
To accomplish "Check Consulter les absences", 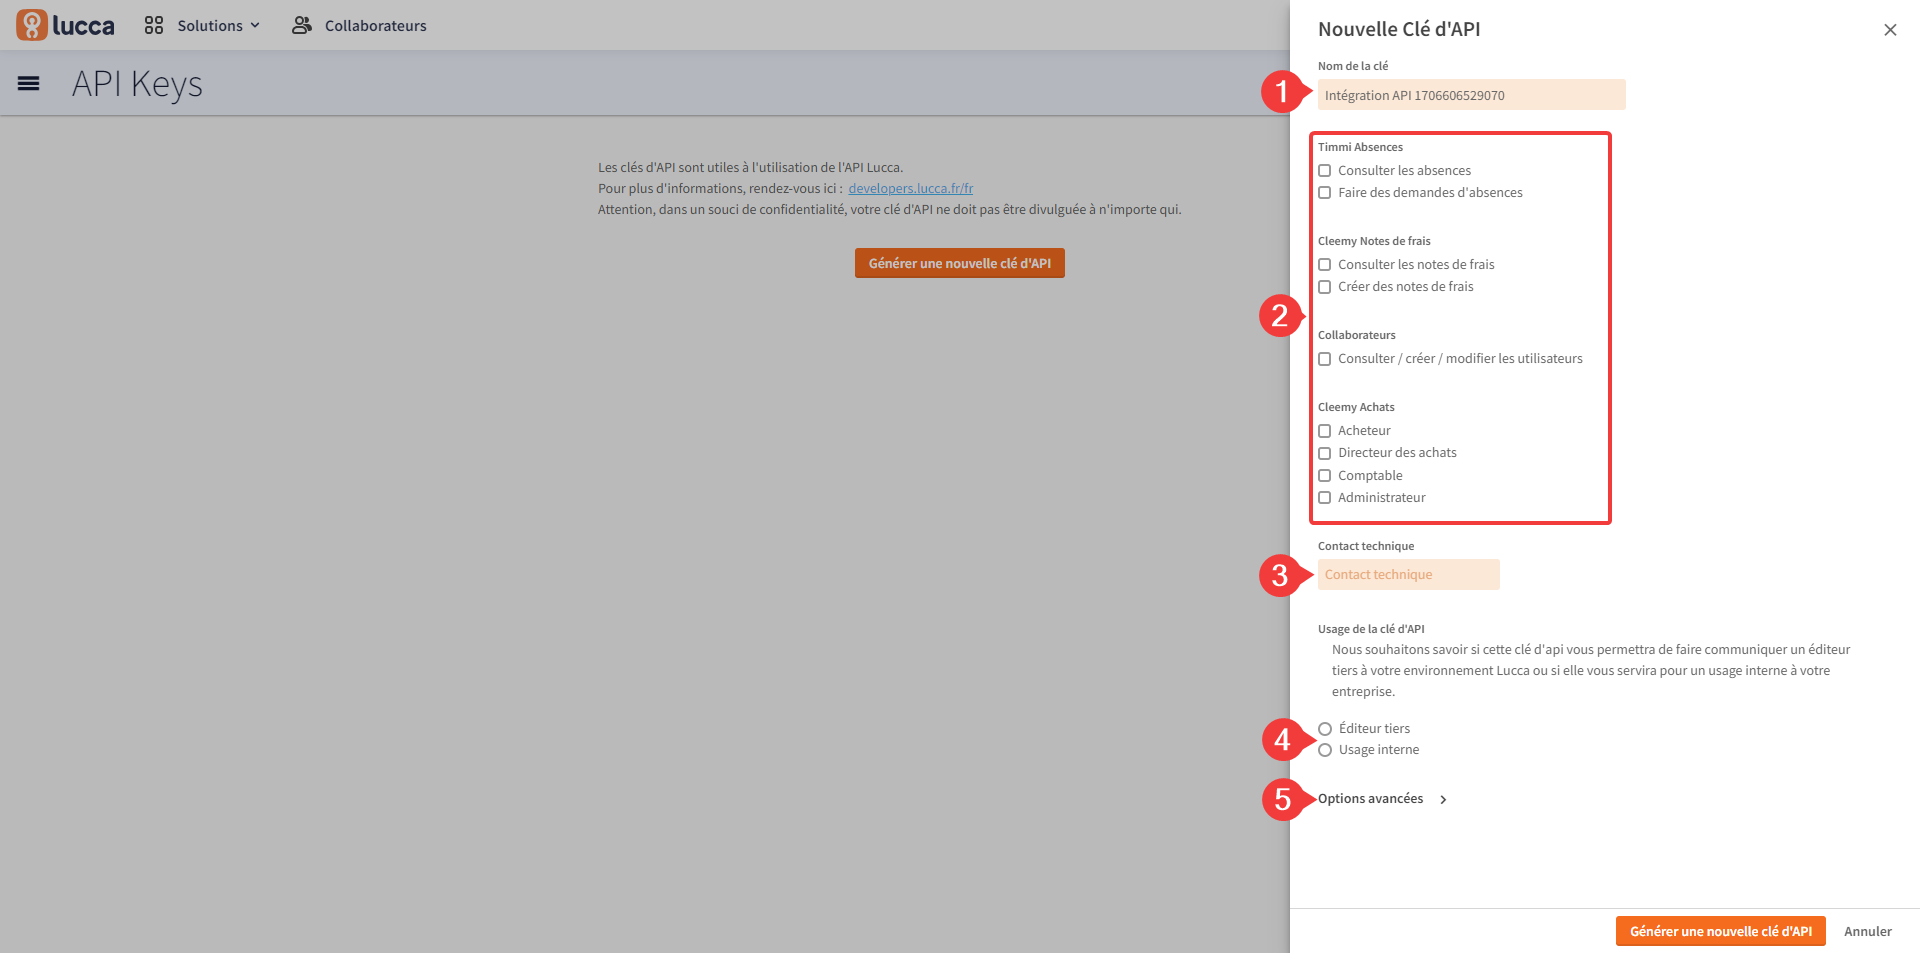I will pos(1325,171).
